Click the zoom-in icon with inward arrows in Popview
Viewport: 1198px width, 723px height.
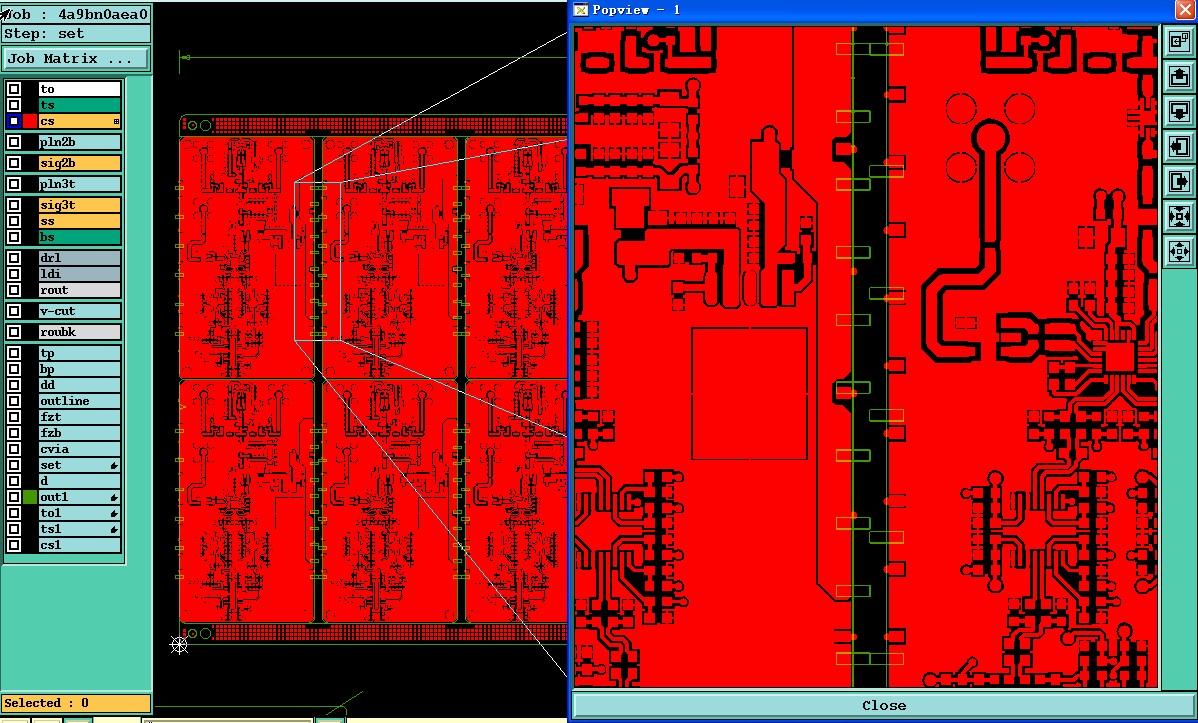[x=1179, y=216]
